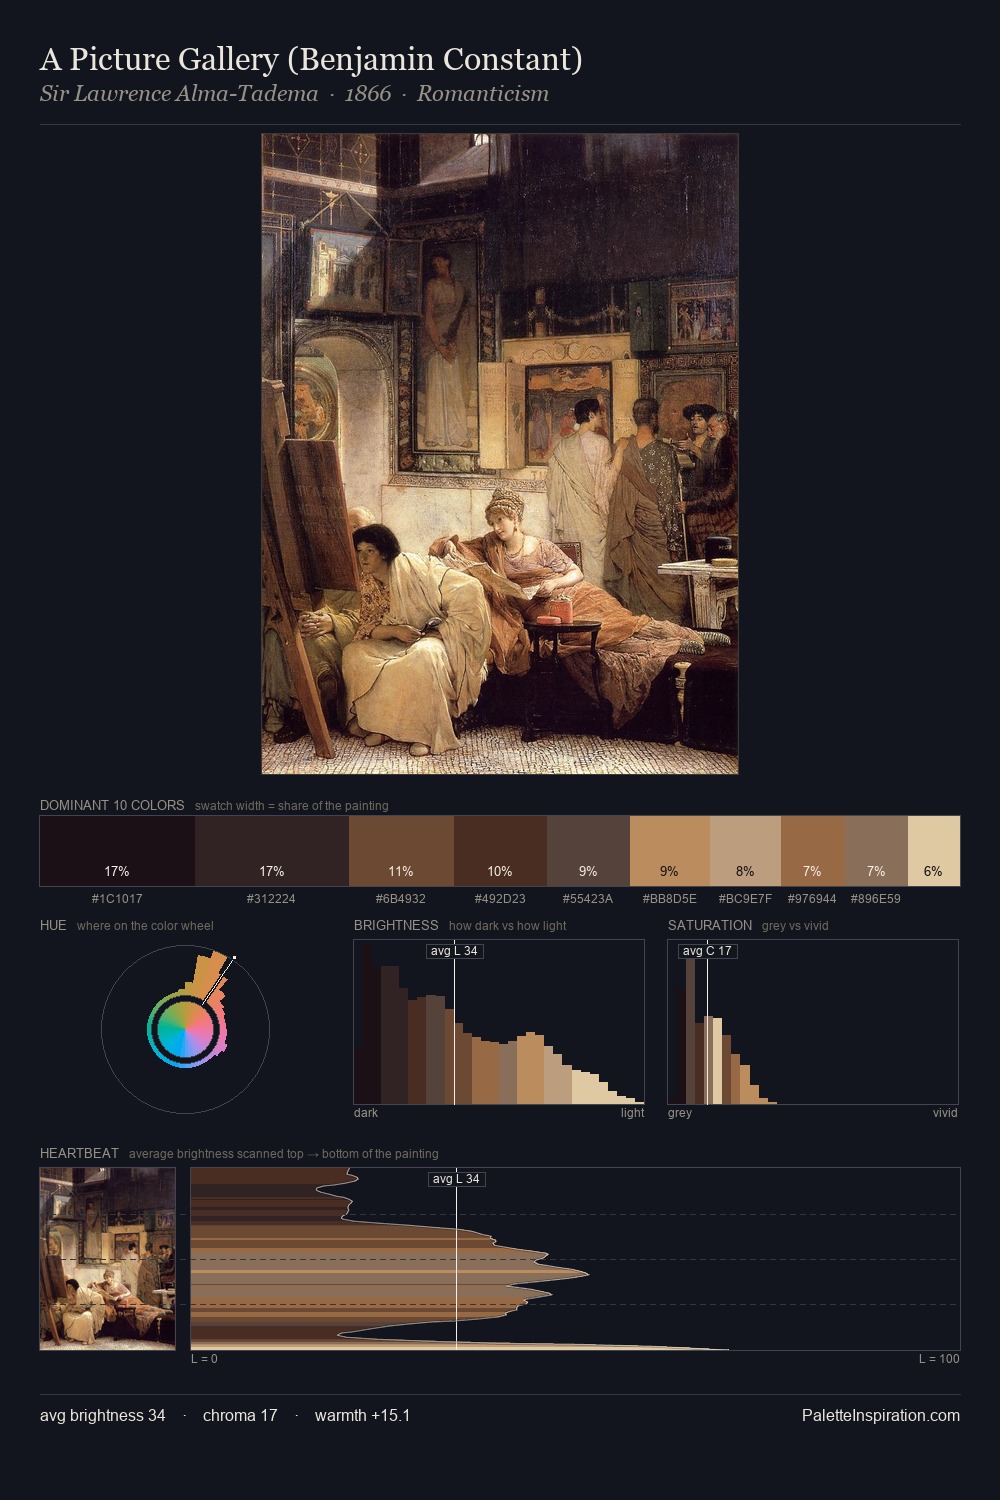This screenshot has height=1500, width=1000.
Task: Click the L = 100 axis label
Action: 939,1359
